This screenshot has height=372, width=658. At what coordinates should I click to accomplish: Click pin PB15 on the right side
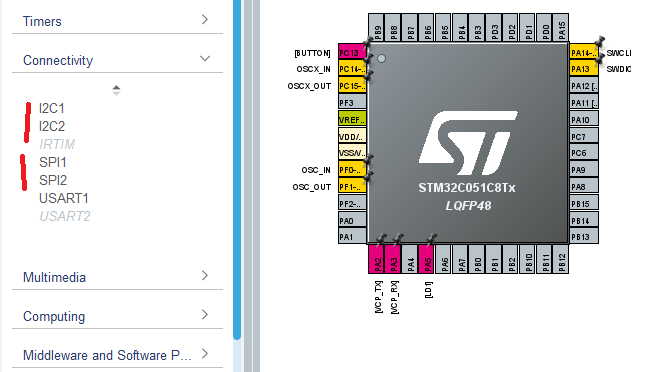coord(584,203)
